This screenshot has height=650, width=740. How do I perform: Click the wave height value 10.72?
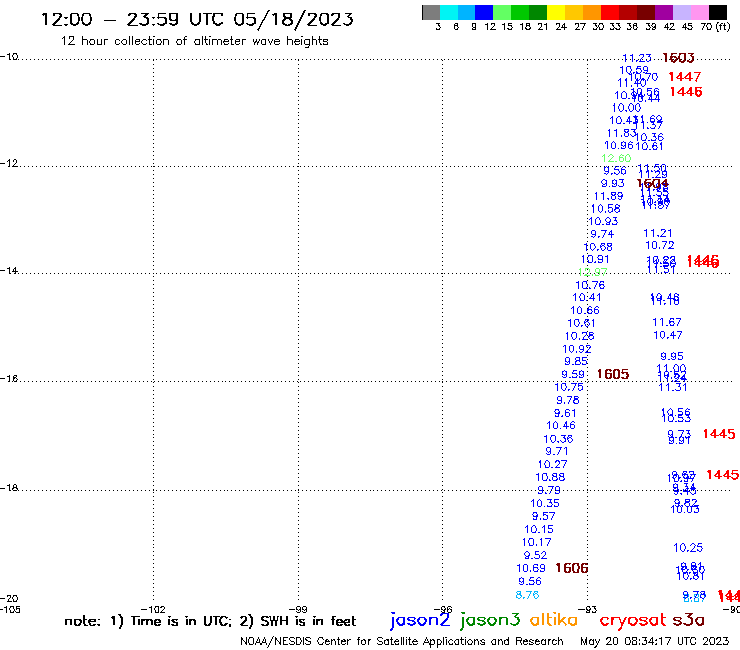(x=660, y=245)
